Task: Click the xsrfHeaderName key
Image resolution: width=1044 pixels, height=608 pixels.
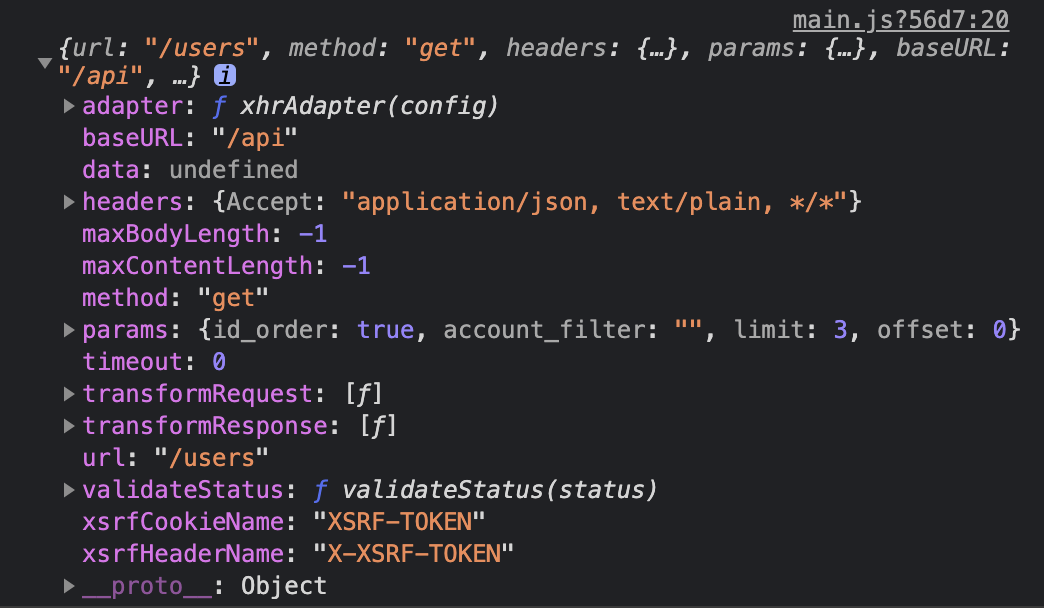Action: pos(182,553)
